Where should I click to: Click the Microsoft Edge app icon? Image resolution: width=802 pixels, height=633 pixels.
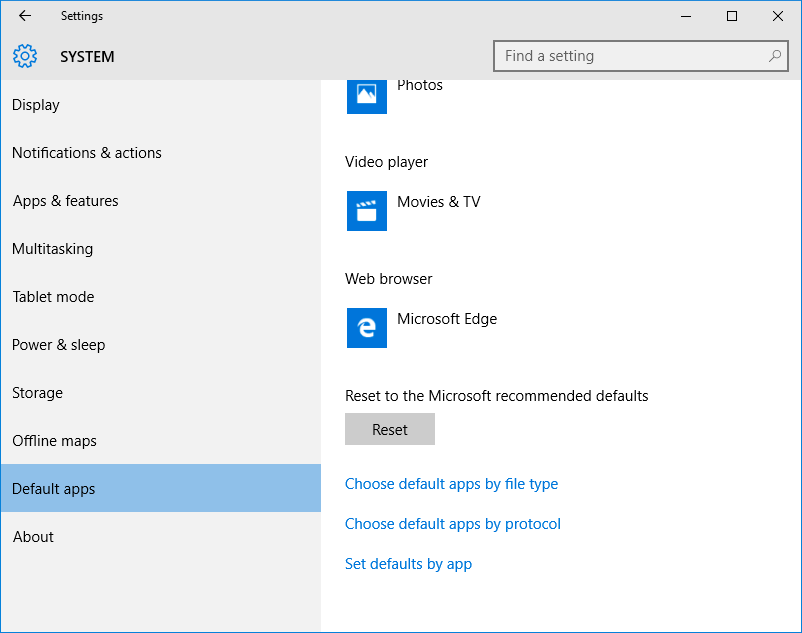click(x=367, y=328)
